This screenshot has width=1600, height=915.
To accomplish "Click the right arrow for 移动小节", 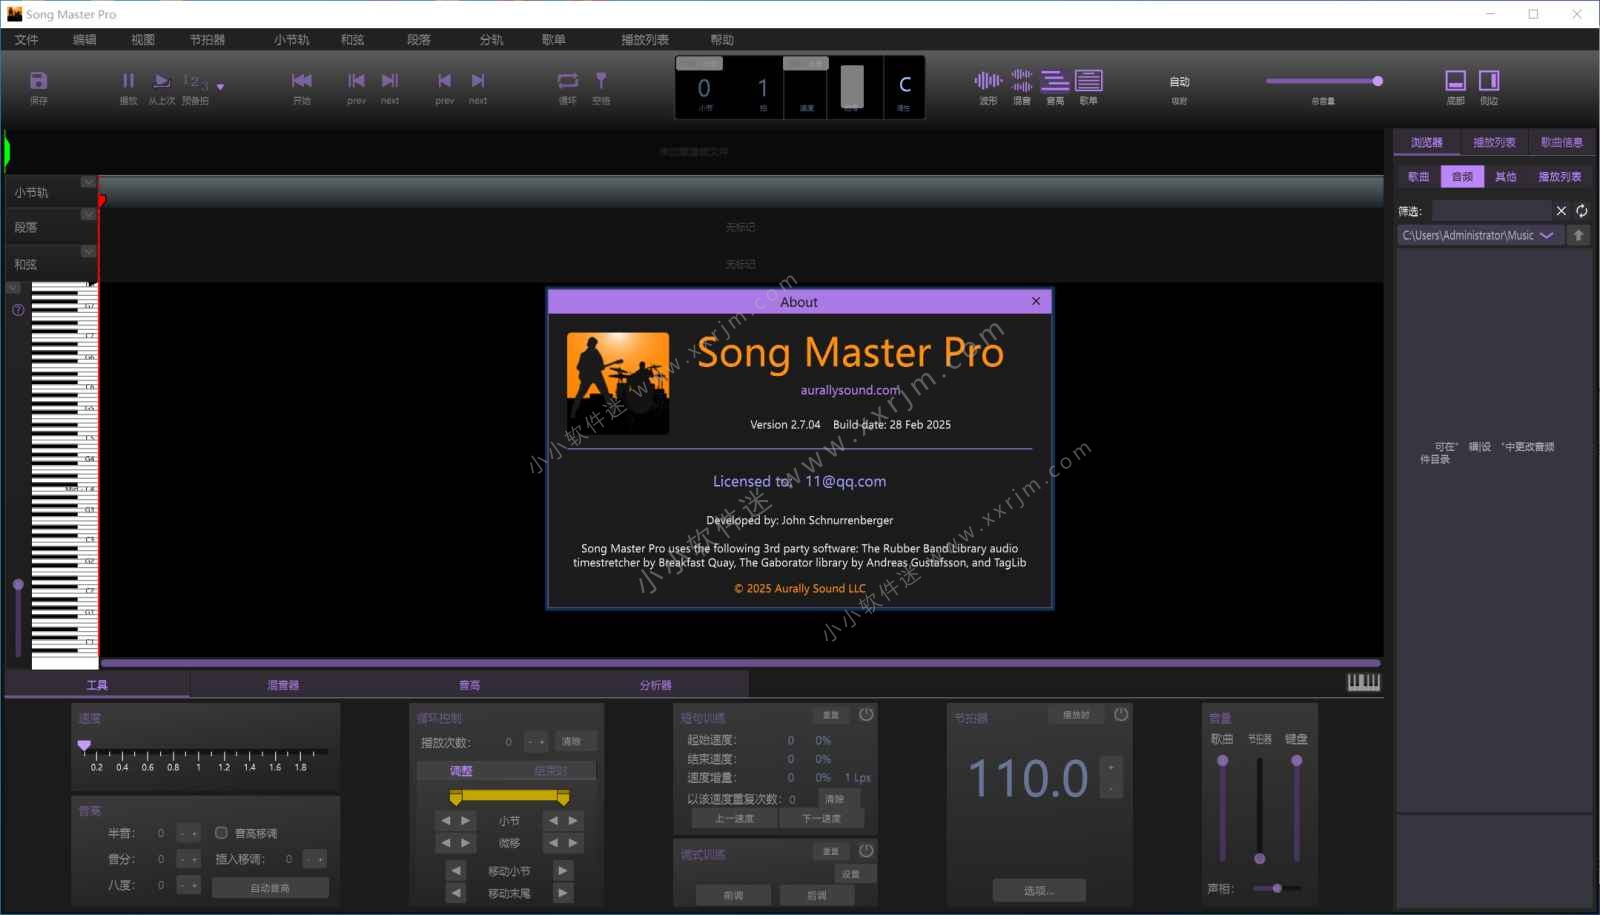I will click(x=563, y=871).
